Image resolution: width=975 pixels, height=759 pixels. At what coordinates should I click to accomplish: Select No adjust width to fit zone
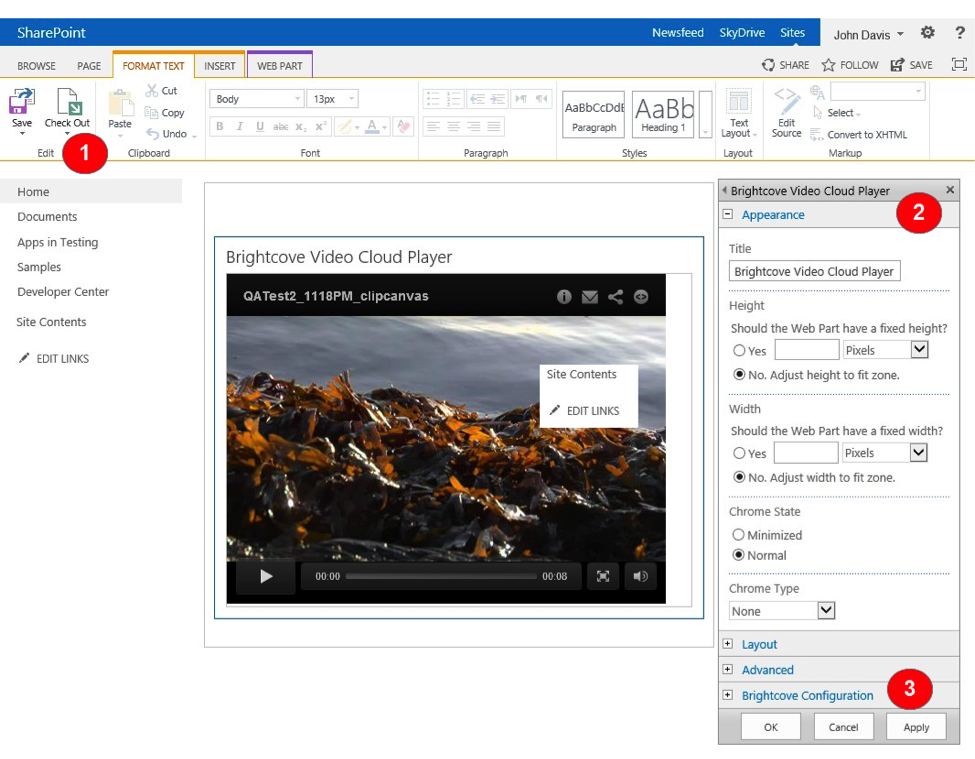[739, 477]
